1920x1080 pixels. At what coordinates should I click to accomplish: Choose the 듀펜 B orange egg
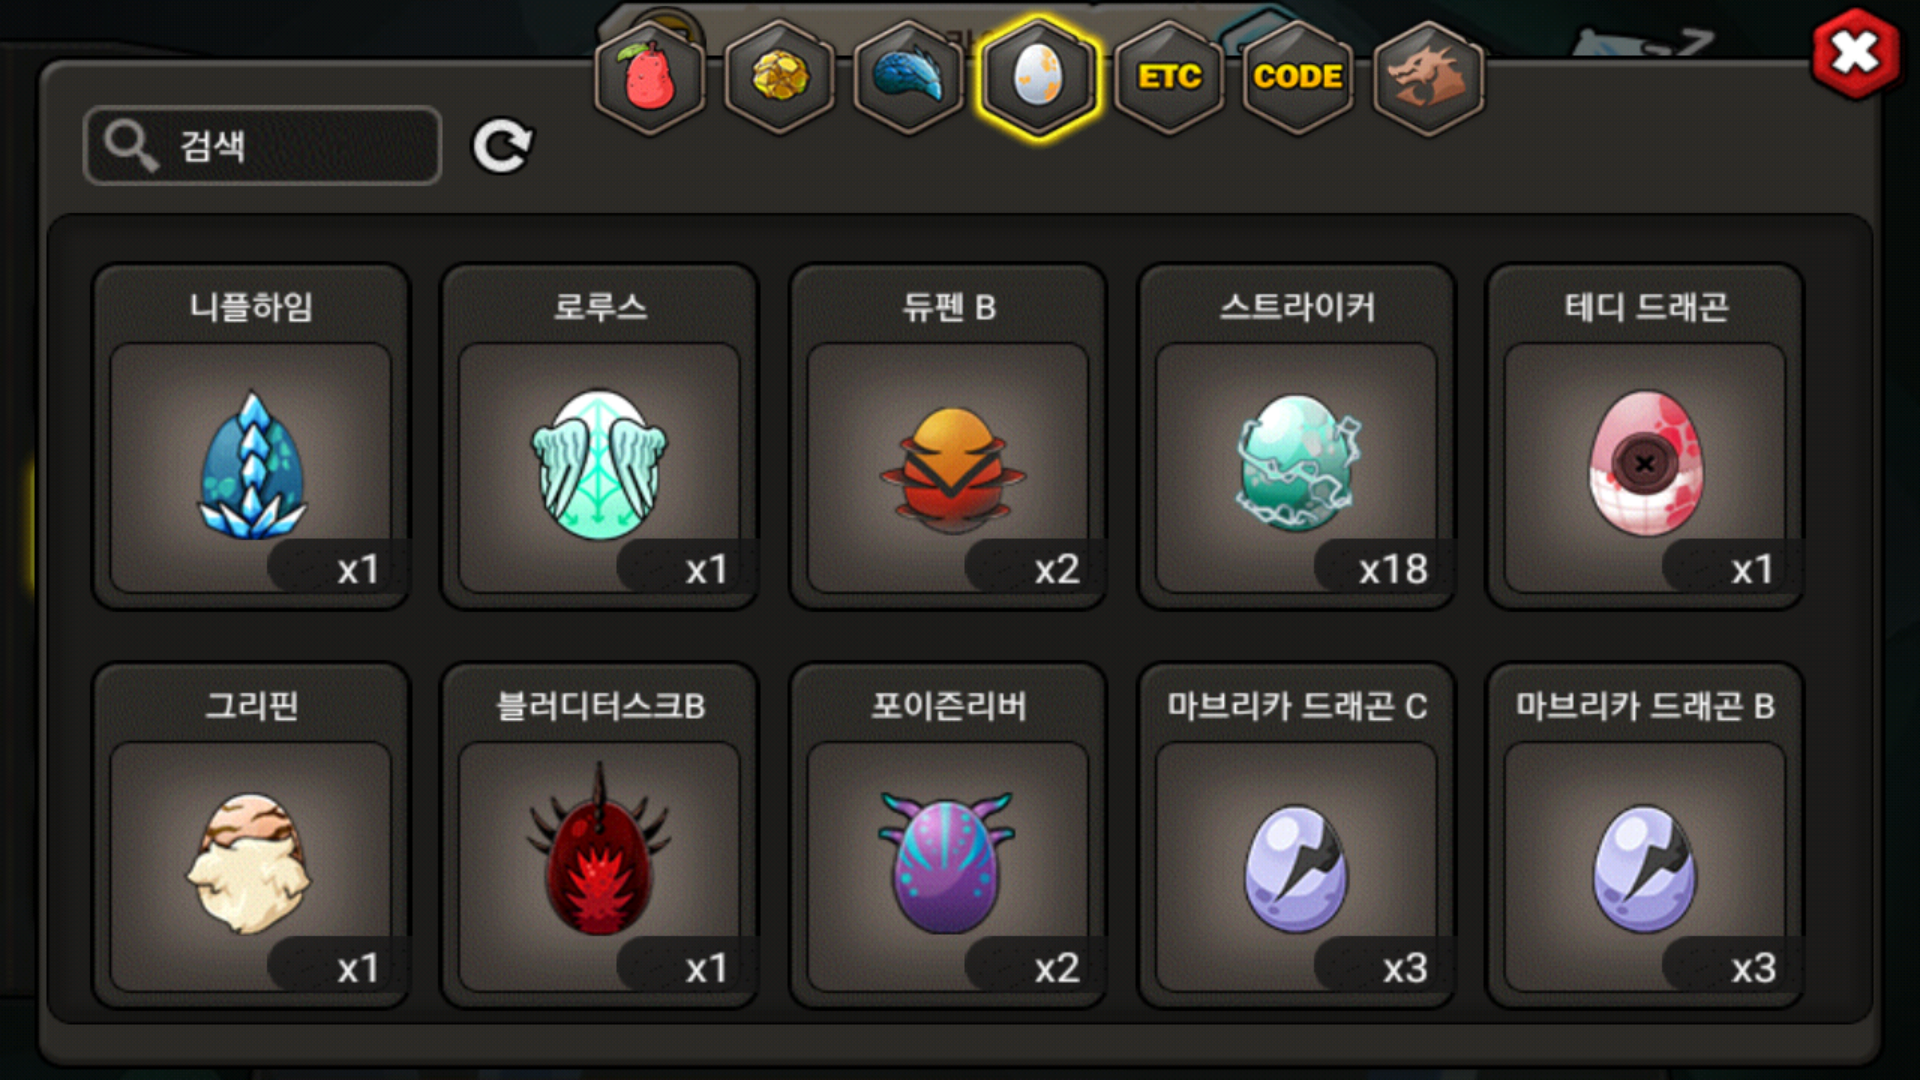pyautogui.click(x=948, y=436)
